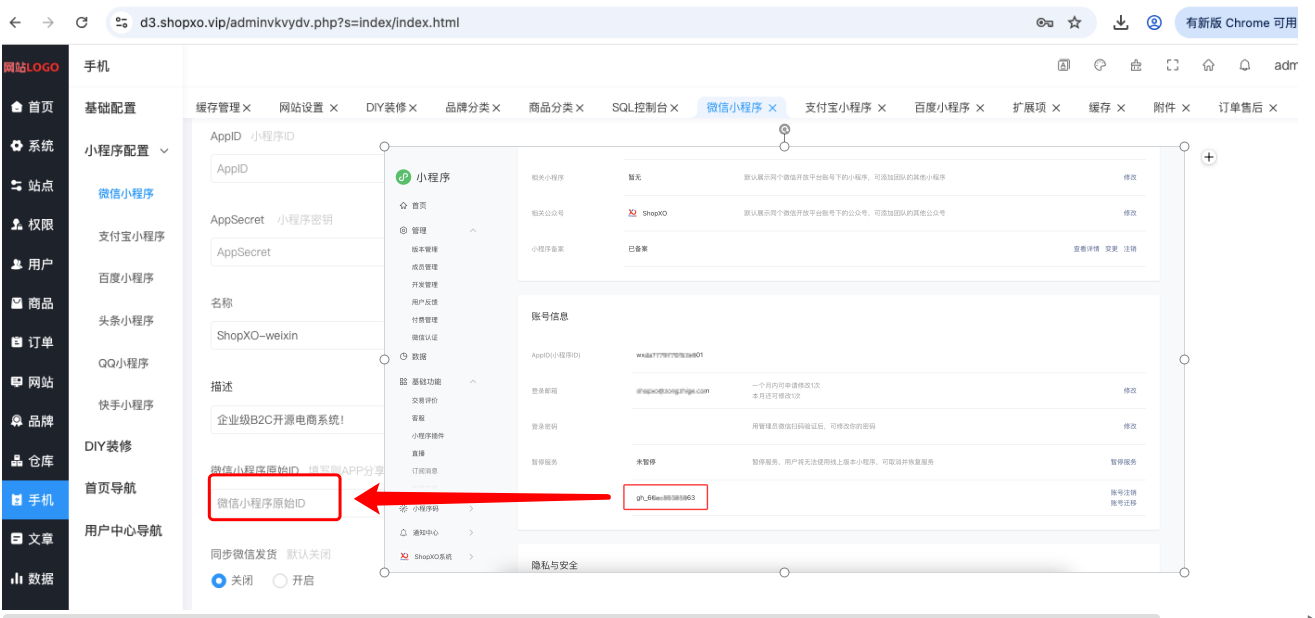Image resolution: width=1315 pixels, height=618 pixels.
Task: Go to the home house icon
Action: 1209,65
